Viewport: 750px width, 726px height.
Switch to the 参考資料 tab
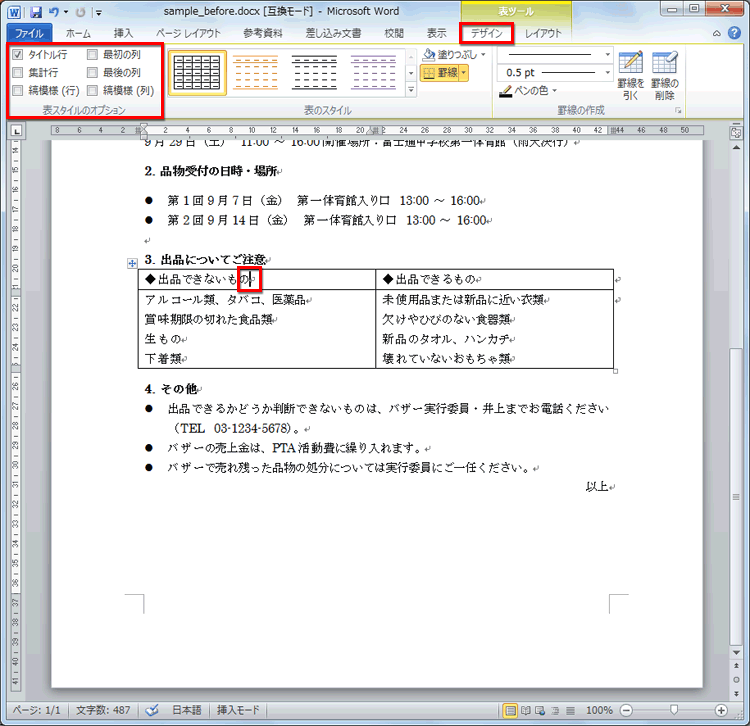[x=263, y=33]
